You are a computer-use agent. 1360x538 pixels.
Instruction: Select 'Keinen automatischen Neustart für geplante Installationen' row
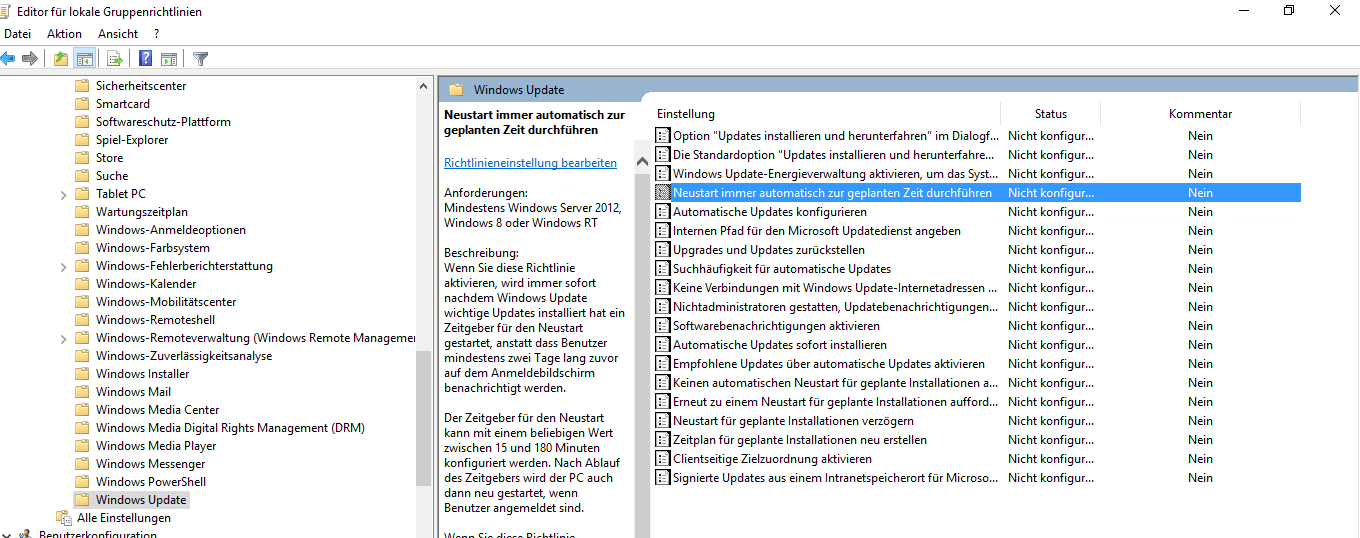[978, 383]
